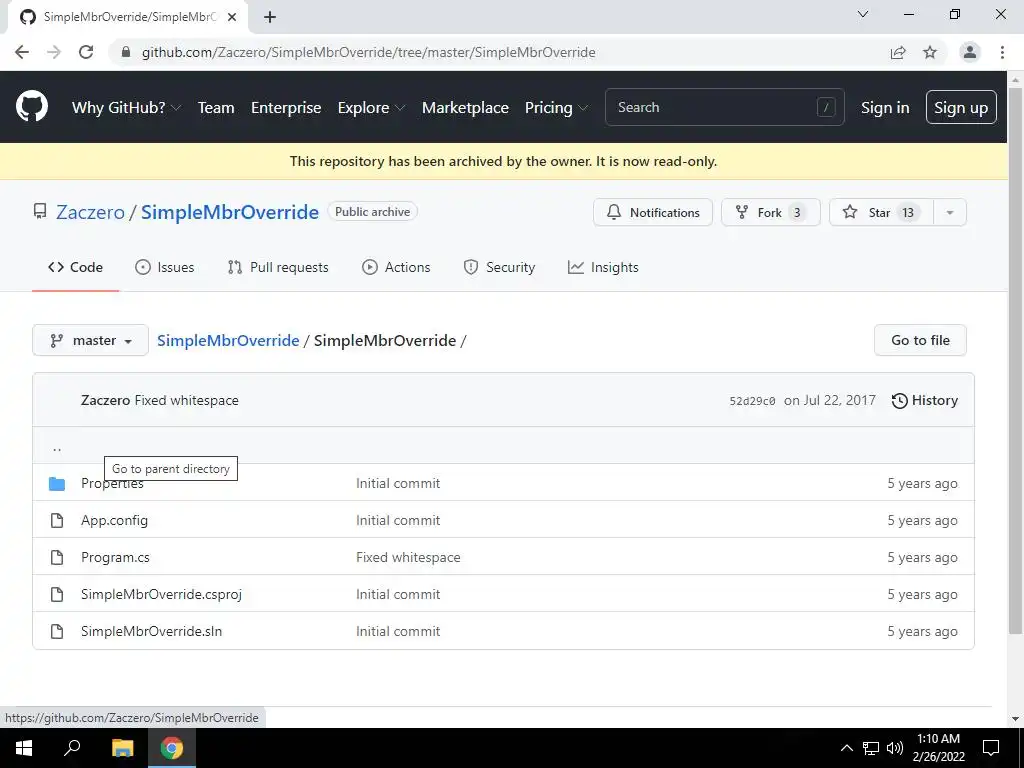
Task: Switch to the Issues tab
Action: tap(165, 267)
